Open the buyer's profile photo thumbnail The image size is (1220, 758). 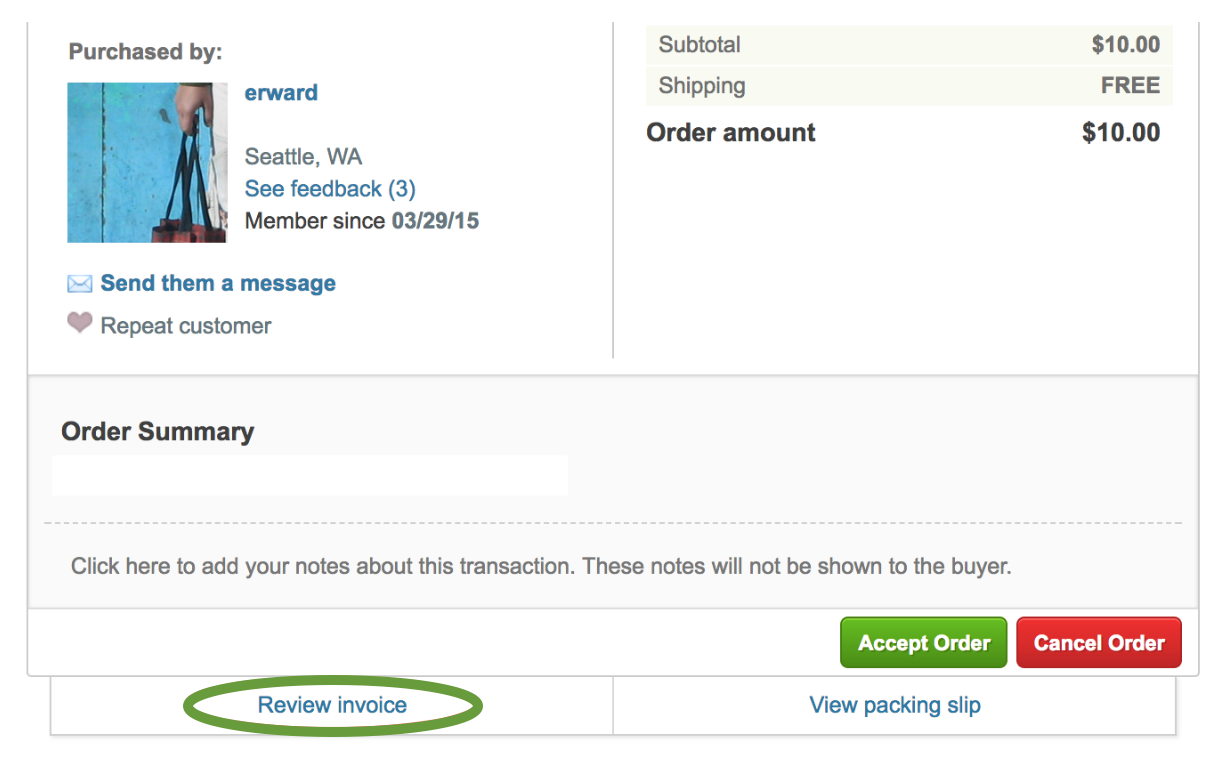pyautogui.click(x=147, y=162)
